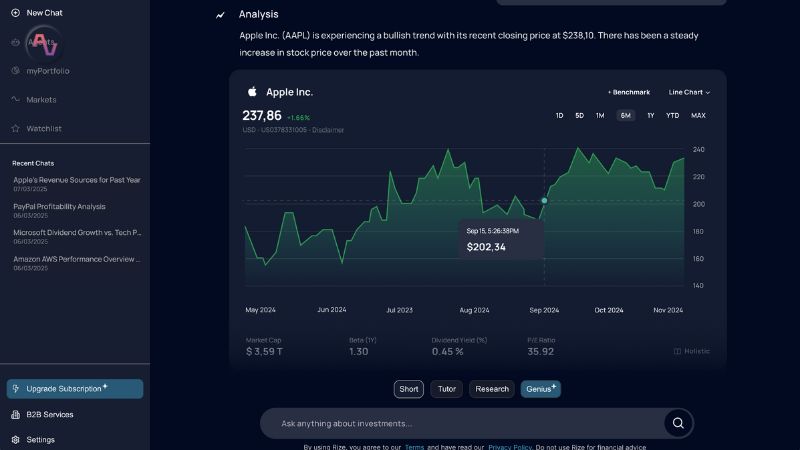This screenshot has width=800, height=450.
Task: Click the Apple logo icon
Action: pos(252,92)
